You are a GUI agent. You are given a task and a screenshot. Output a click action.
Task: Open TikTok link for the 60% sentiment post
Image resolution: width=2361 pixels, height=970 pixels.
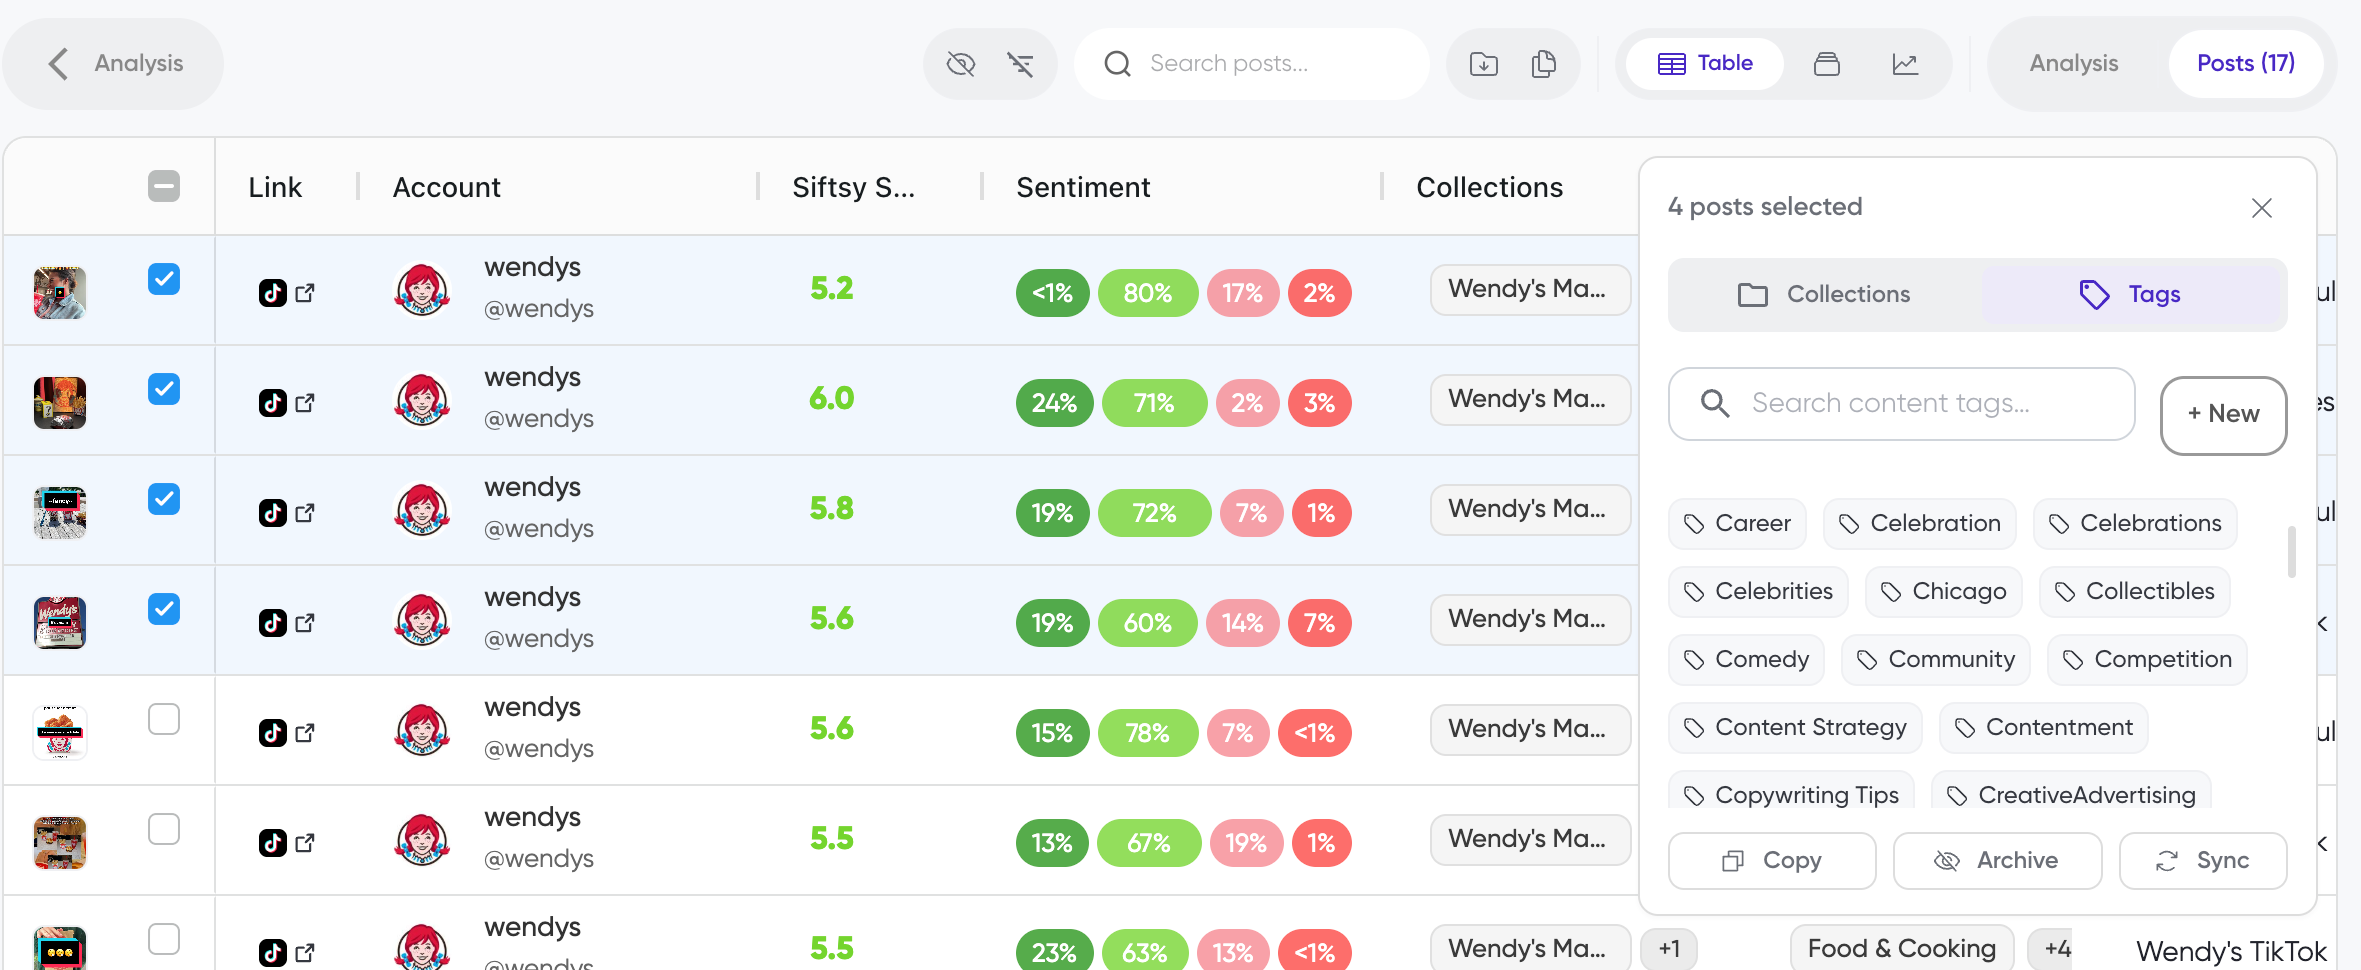287,623
